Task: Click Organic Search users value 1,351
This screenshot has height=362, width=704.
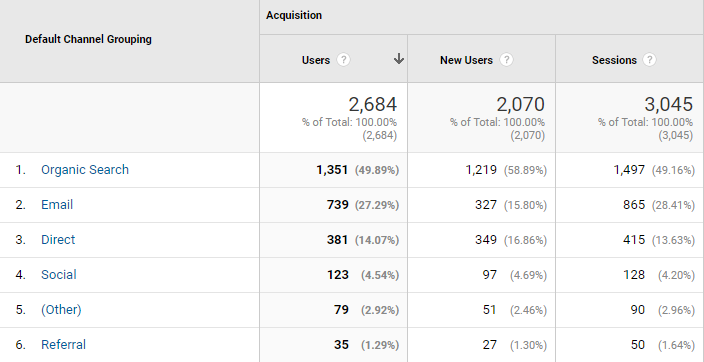Action: point(332,170)
